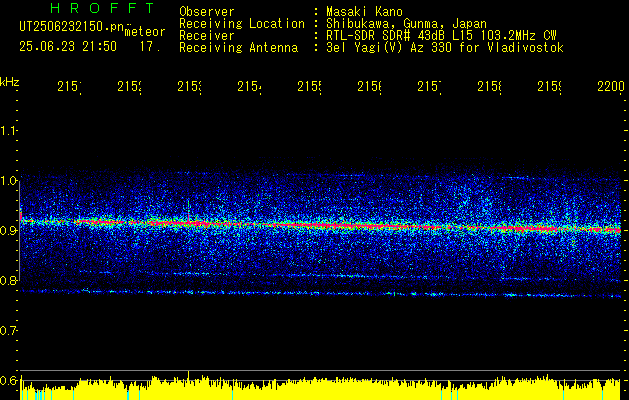
Task: Click the "Receiving Antenna" label
Action: pyautogui.click(x=239, y=48)
